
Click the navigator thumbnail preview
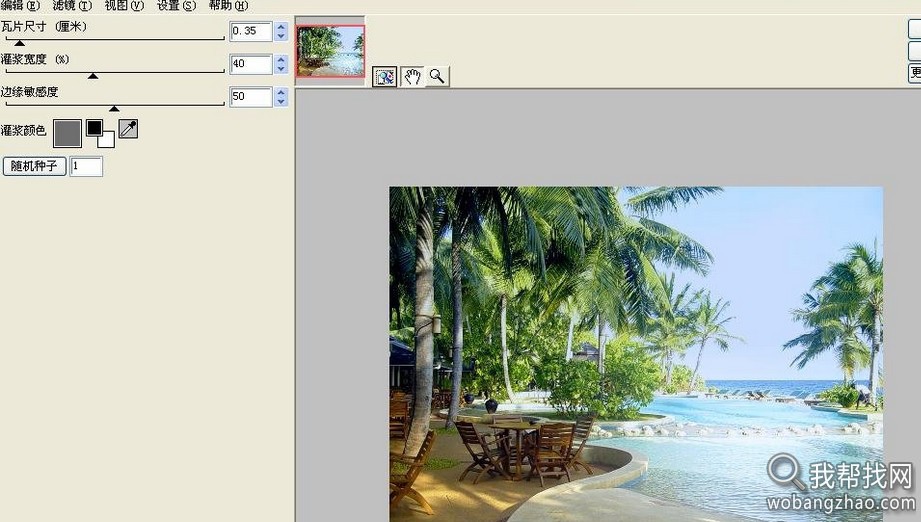[x=331, y=51]
